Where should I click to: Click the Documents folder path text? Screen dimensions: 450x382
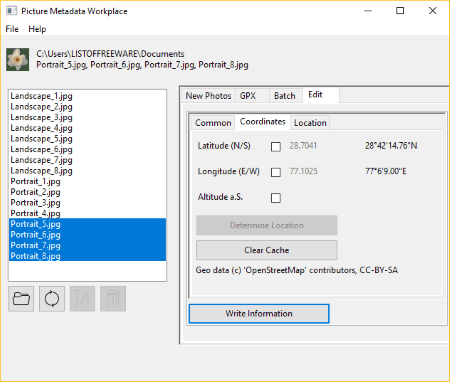coord(110,54)
